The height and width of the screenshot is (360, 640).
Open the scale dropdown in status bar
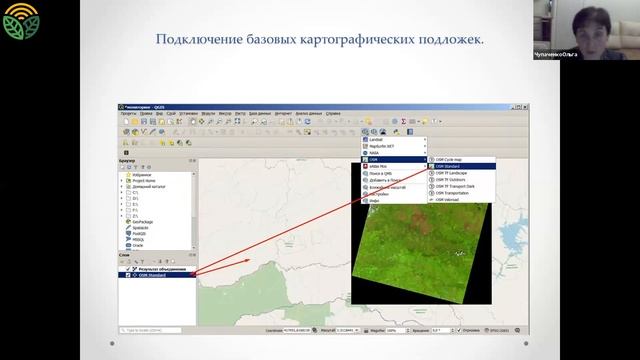[358, 330]
